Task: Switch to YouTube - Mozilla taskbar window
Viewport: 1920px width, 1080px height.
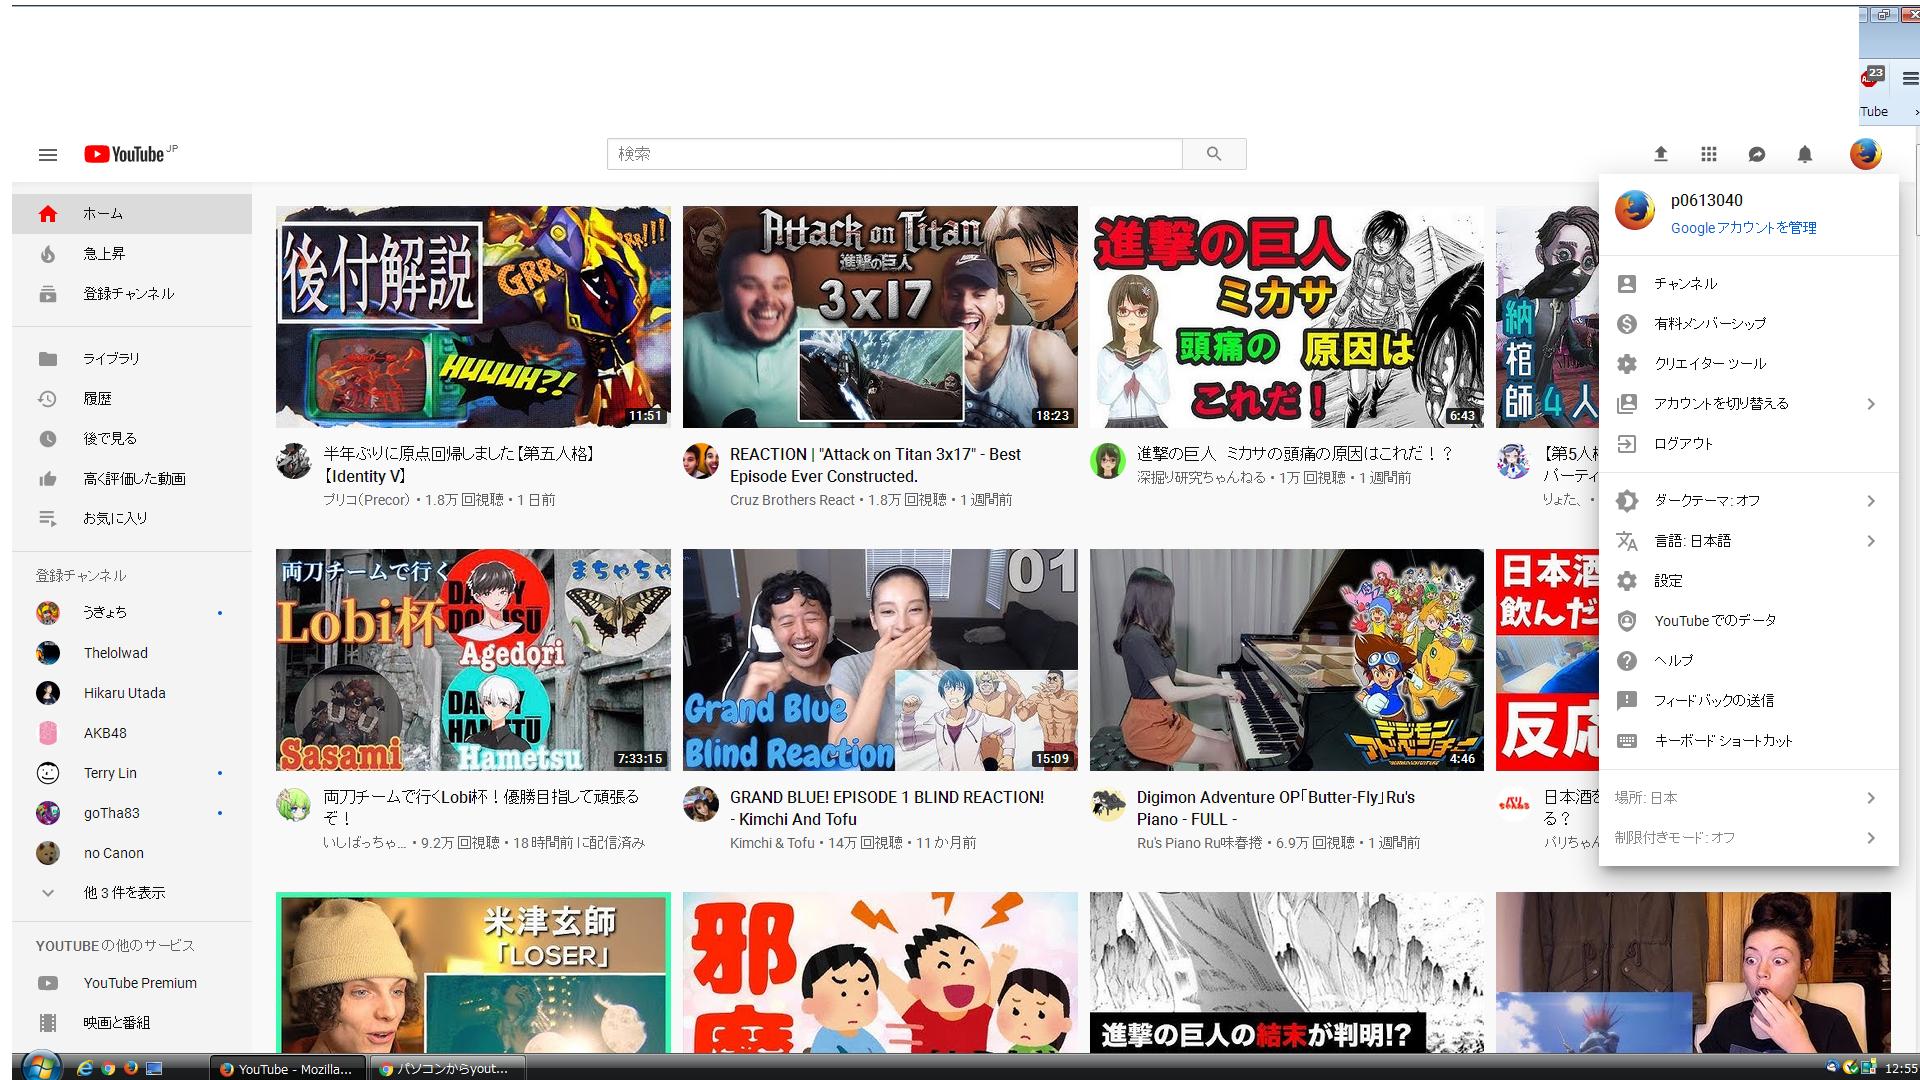Action: 288,1068
